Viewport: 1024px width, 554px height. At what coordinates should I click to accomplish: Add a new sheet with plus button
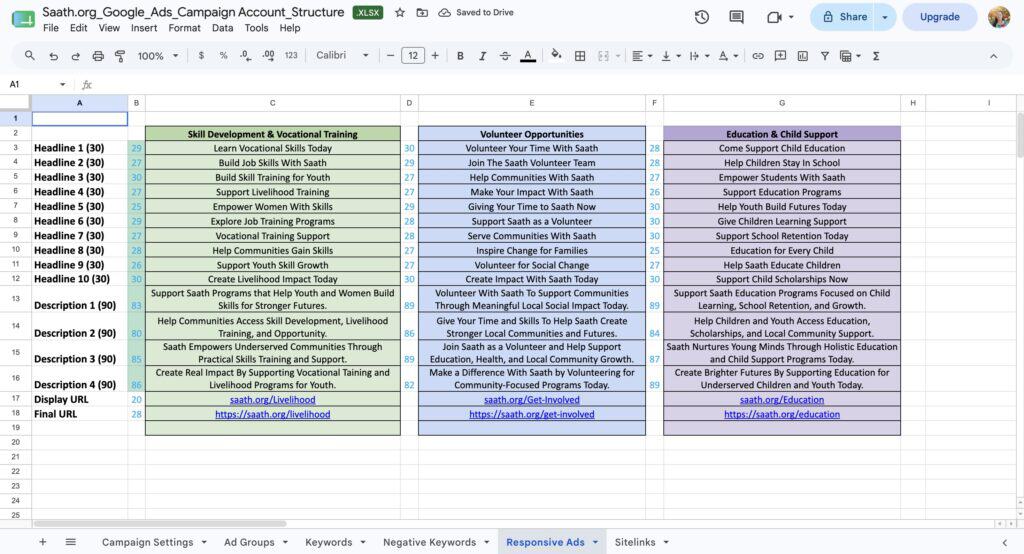[x=42, y=542]
